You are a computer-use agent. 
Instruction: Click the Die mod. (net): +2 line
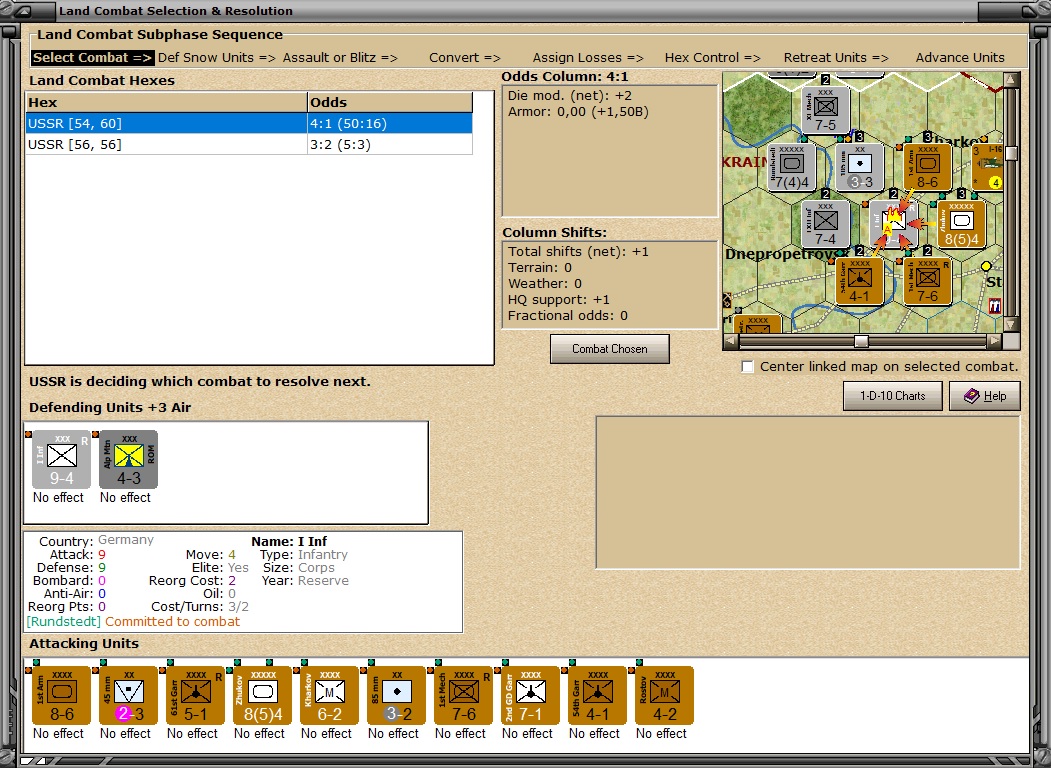(x=570, y=95)
